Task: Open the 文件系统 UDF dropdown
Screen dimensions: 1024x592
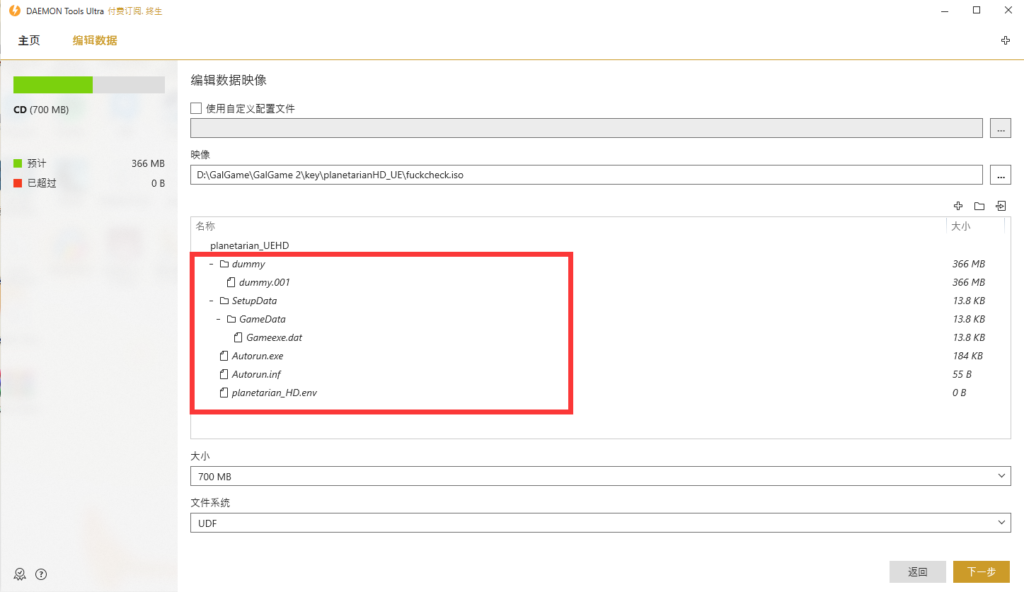Action: pos(600,523)
